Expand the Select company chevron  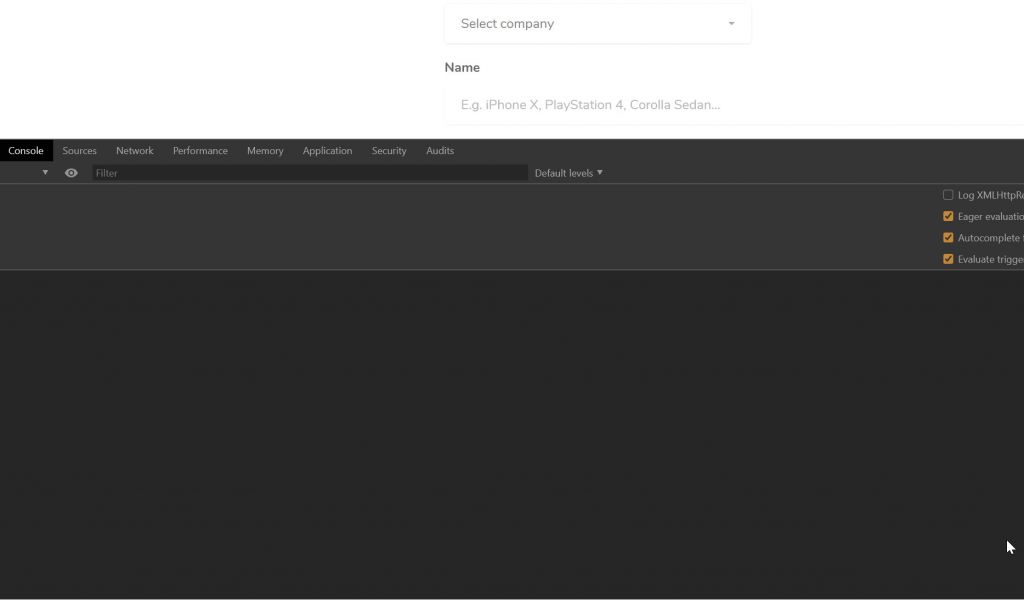(x=730, y=23)
